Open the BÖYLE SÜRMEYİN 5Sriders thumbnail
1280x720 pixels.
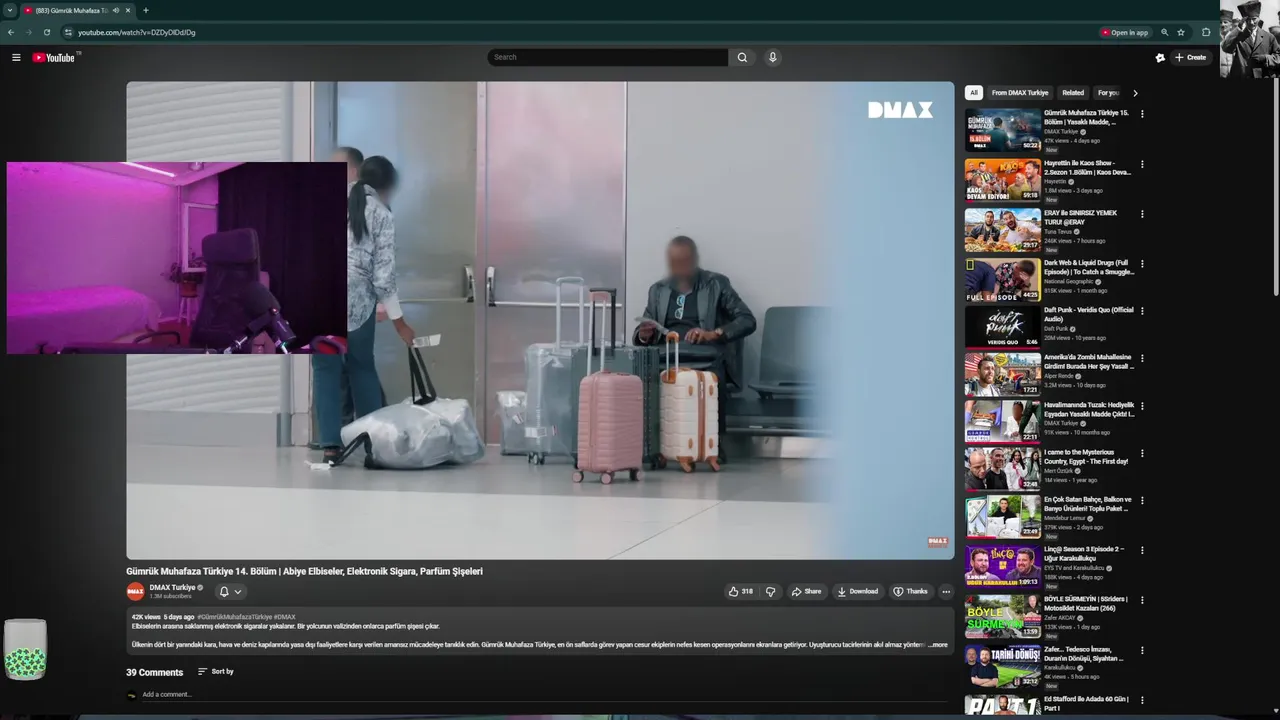pyautogui.click(x=1002, y=616)
